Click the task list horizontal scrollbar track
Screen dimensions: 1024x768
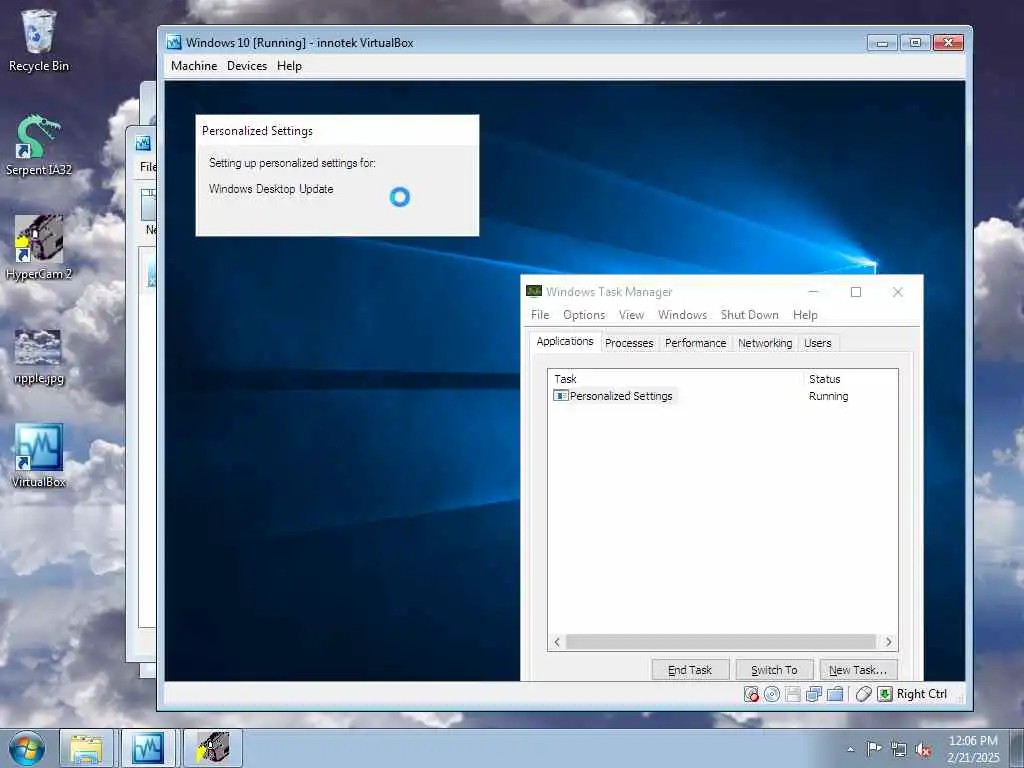[721, 642]
